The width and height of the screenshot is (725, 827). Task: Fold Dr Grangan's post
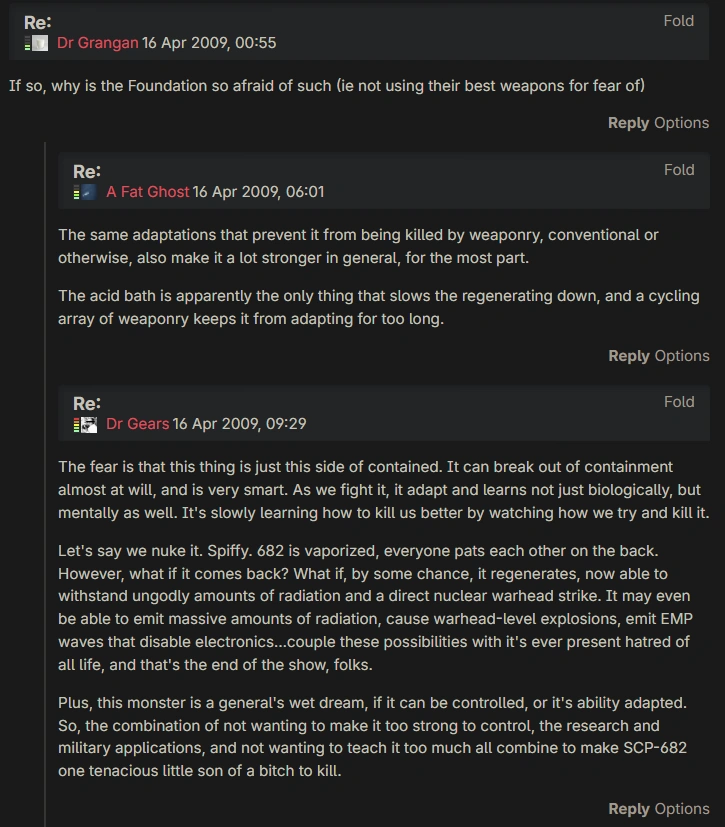(x=679, y=21)
